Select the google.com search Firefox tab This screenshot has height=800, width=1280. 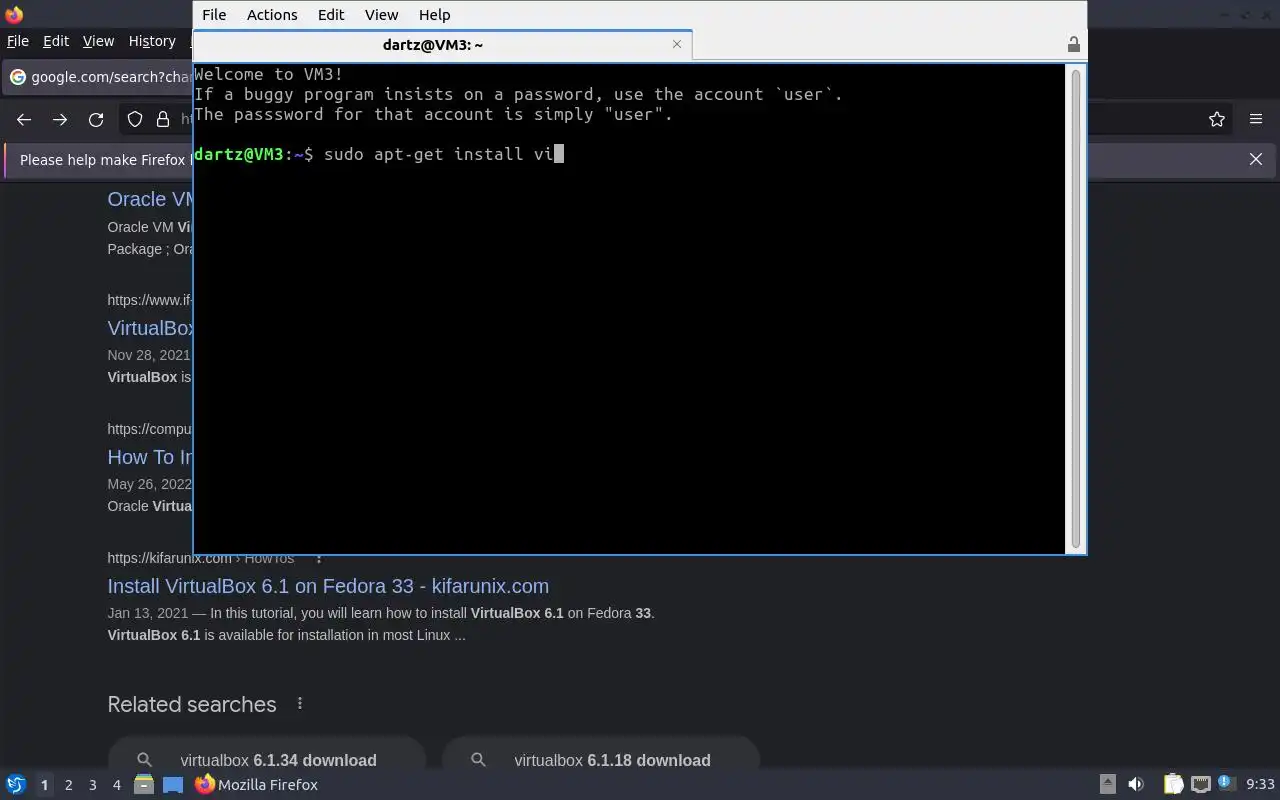point(98,77)
